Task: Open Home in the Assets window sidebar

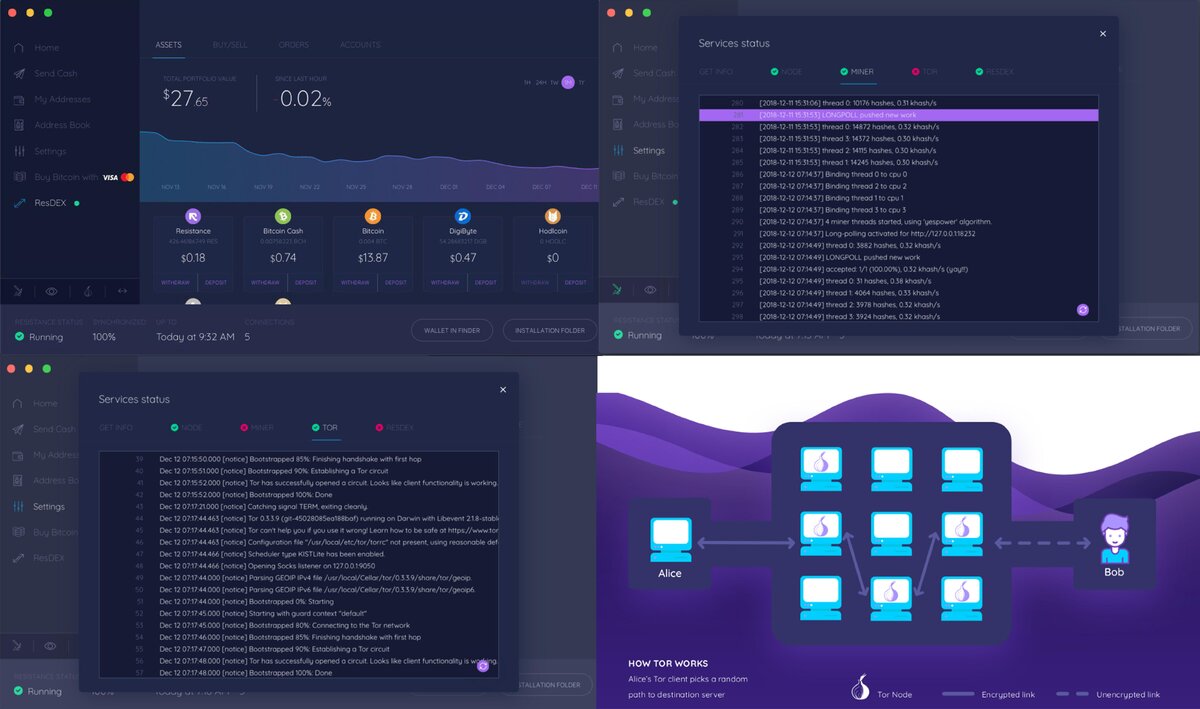Action: (37, 48)
